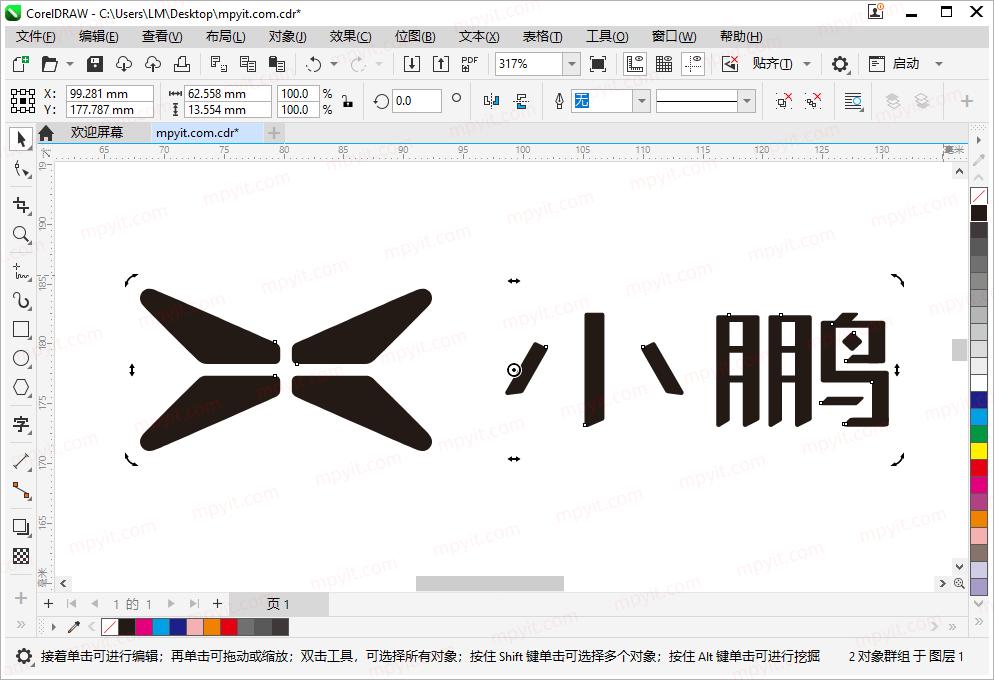Open the zoom level dropdown showing 317%
The height and width of the screenshot is (680, 994).
(x=571, y=62)
